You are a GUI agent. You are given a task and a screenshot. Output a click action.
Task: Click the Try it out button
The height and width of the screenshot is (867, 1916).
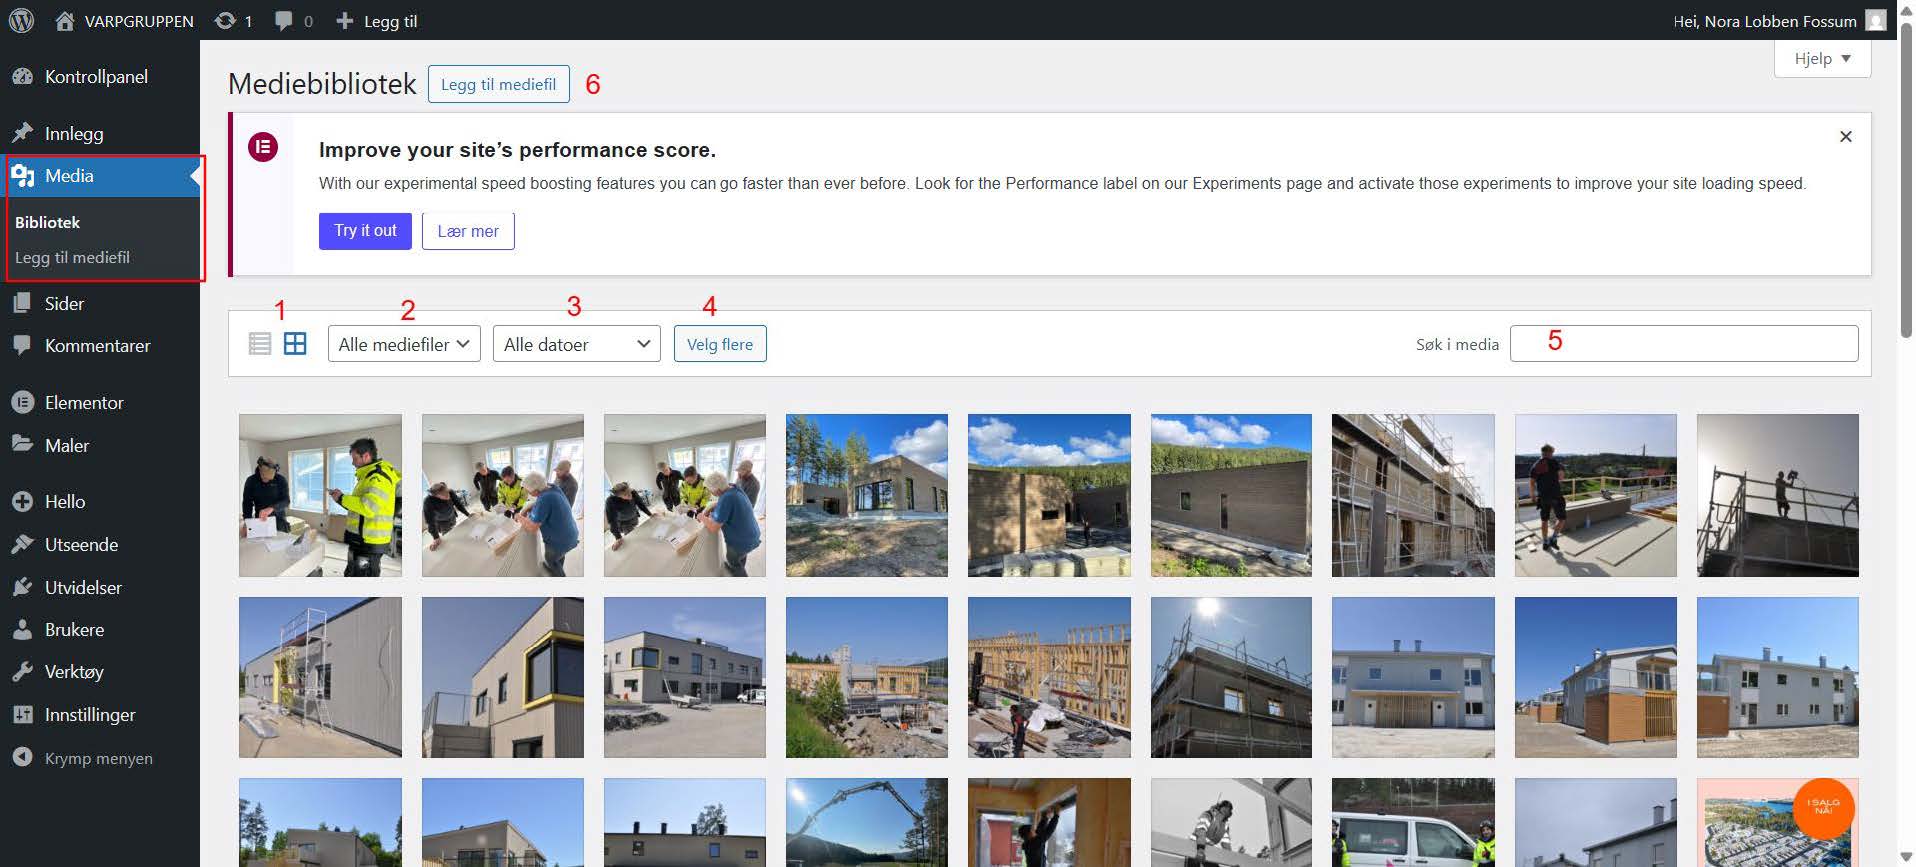(x=365, y=231)
